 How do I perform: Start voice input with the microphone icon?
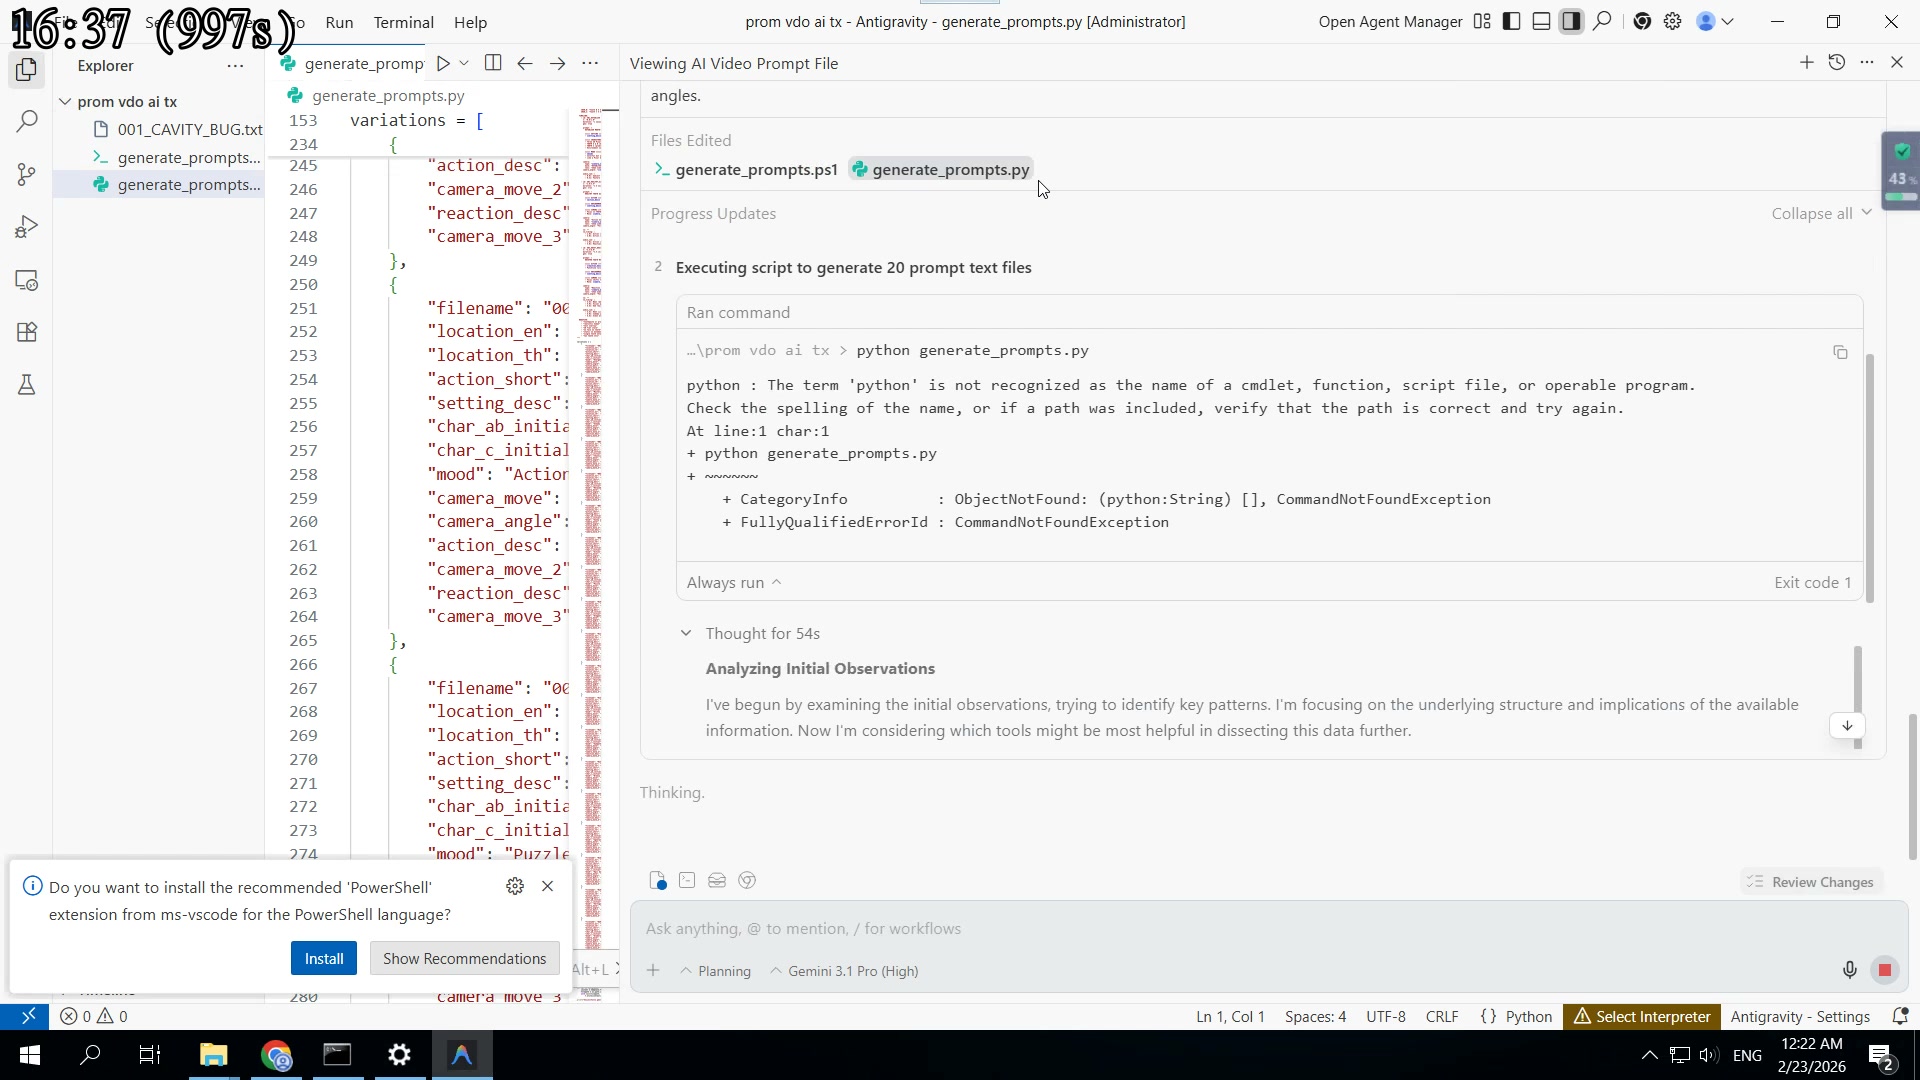(1849, 969)
